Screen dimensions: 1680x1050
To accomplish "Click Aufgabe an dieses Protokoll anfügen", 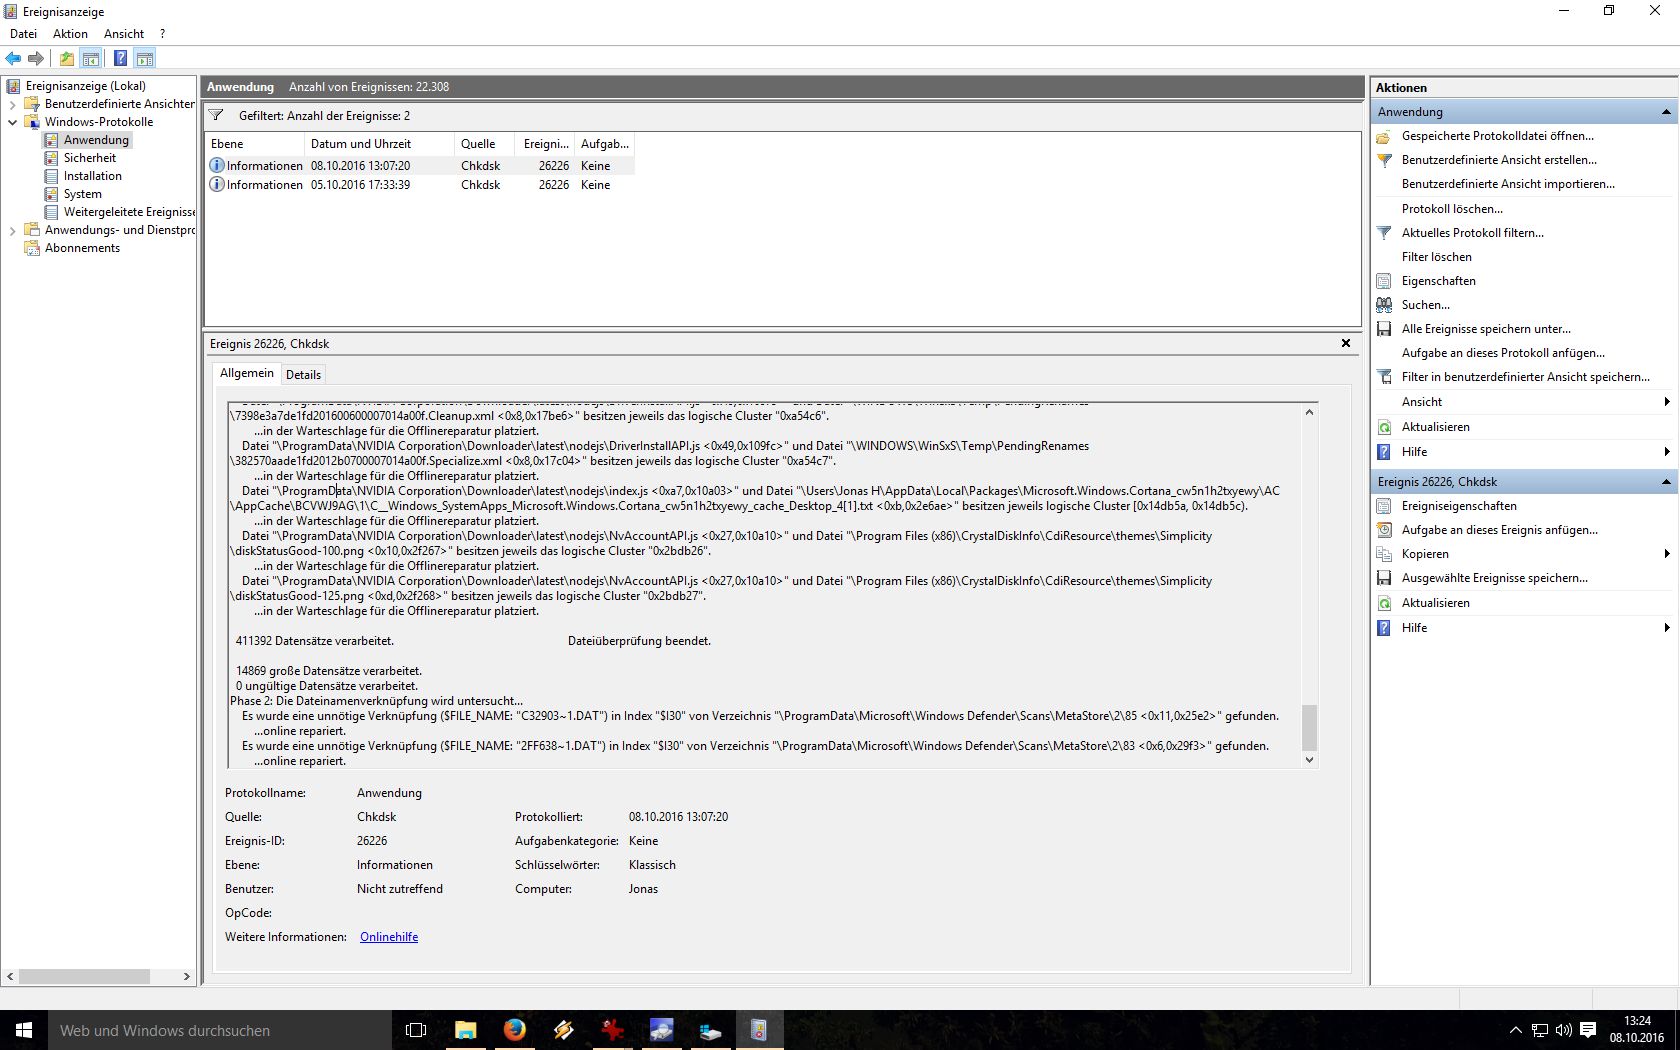I will coord(1503,353).
